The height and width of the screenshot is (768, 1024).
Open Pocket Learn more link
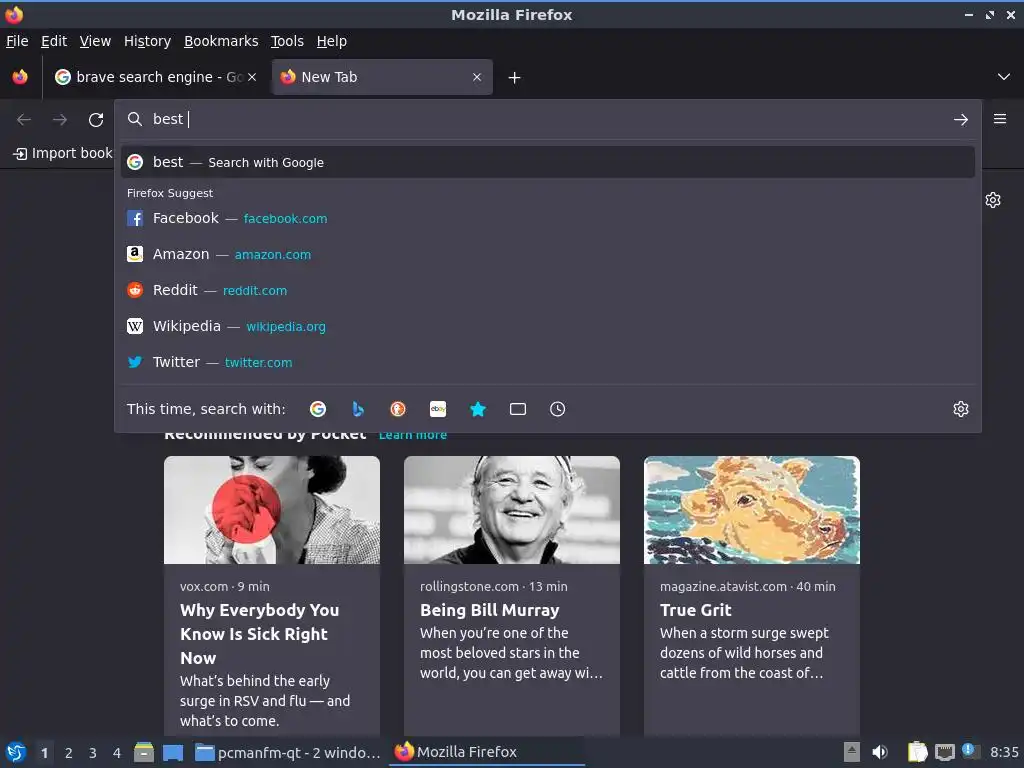pos(413,435)
